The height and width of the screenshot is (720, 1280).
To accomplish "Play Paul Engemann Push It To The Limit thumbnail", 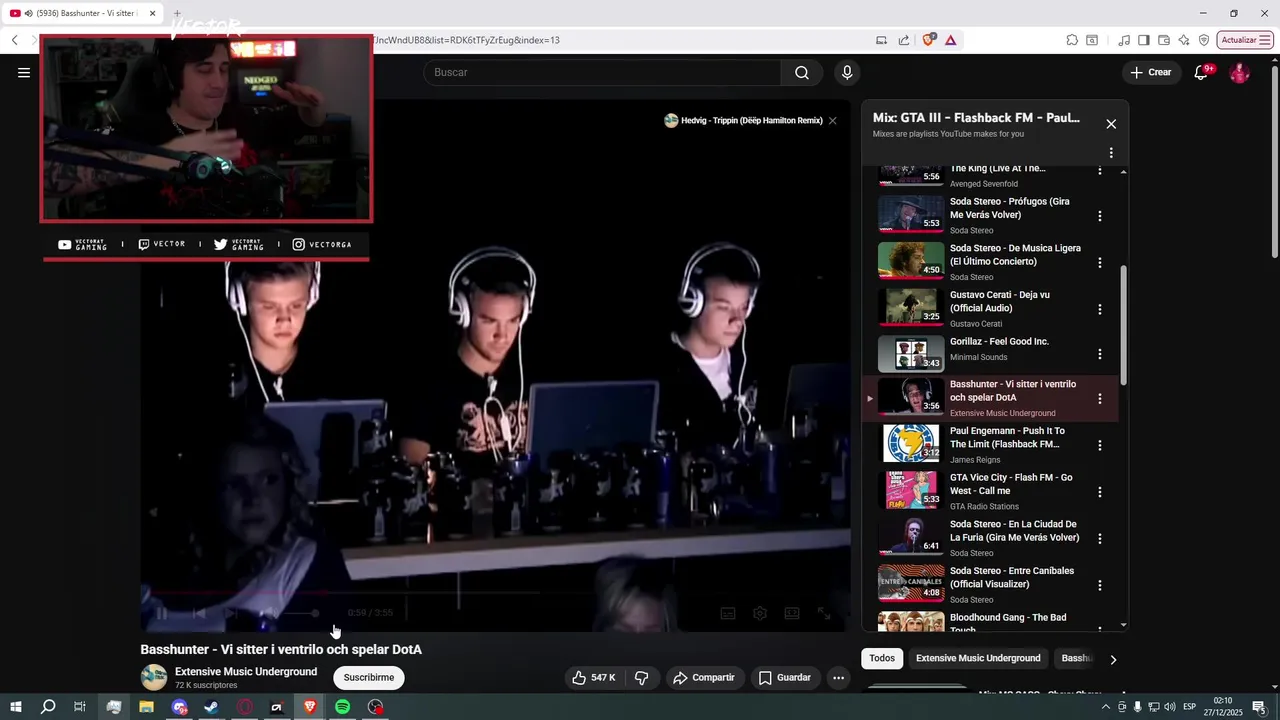I will click(x=911, y=443).
